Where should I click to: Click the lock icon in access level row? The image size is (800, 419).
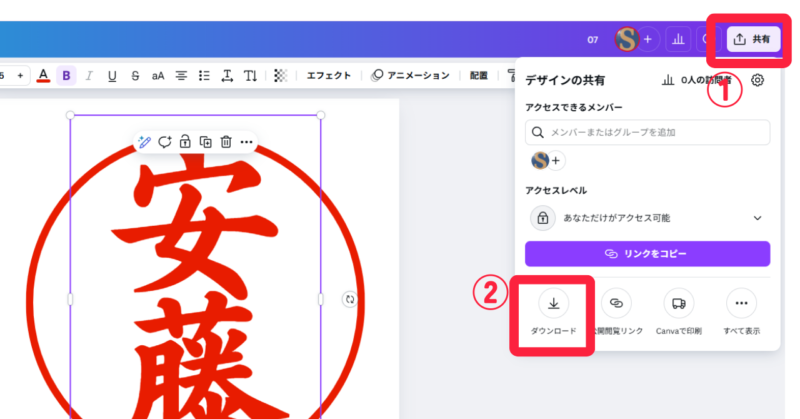542,218
